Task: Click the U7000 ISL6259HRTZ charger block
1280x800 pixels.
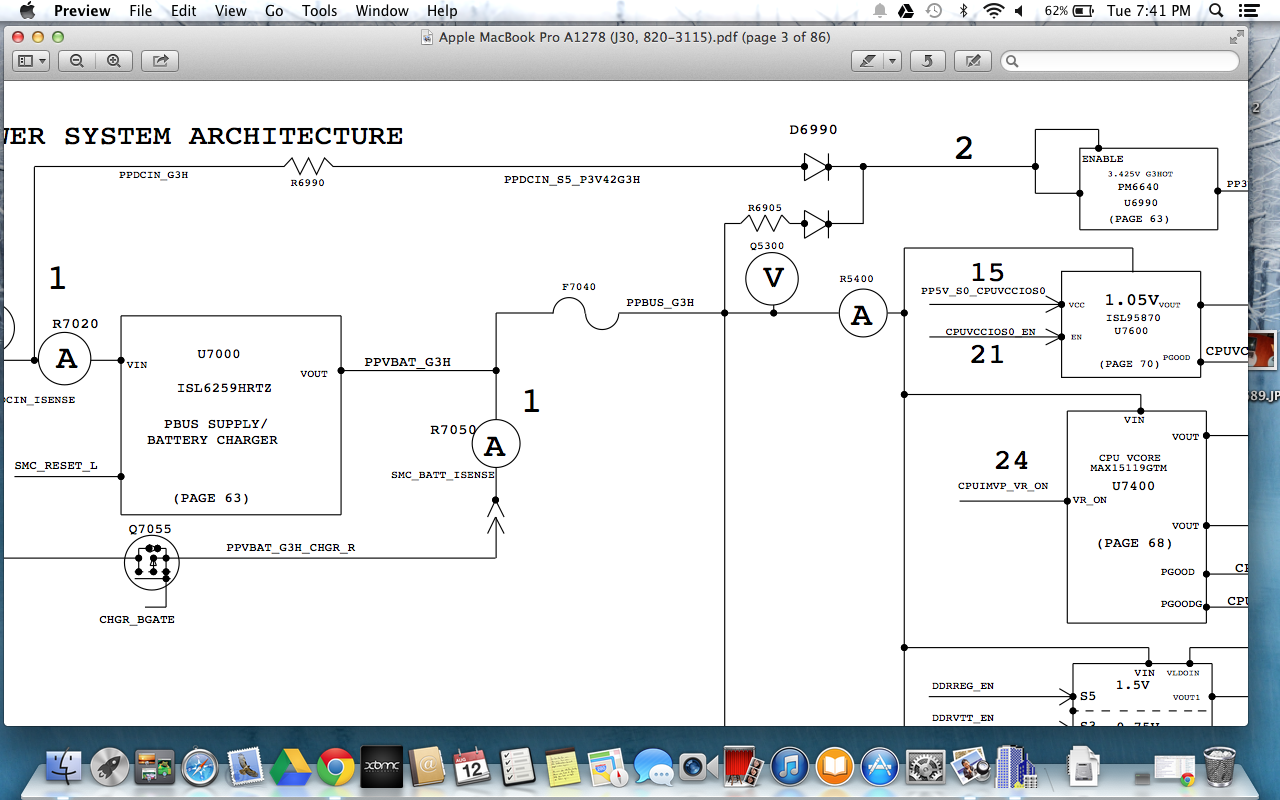Action: point(231,415)
